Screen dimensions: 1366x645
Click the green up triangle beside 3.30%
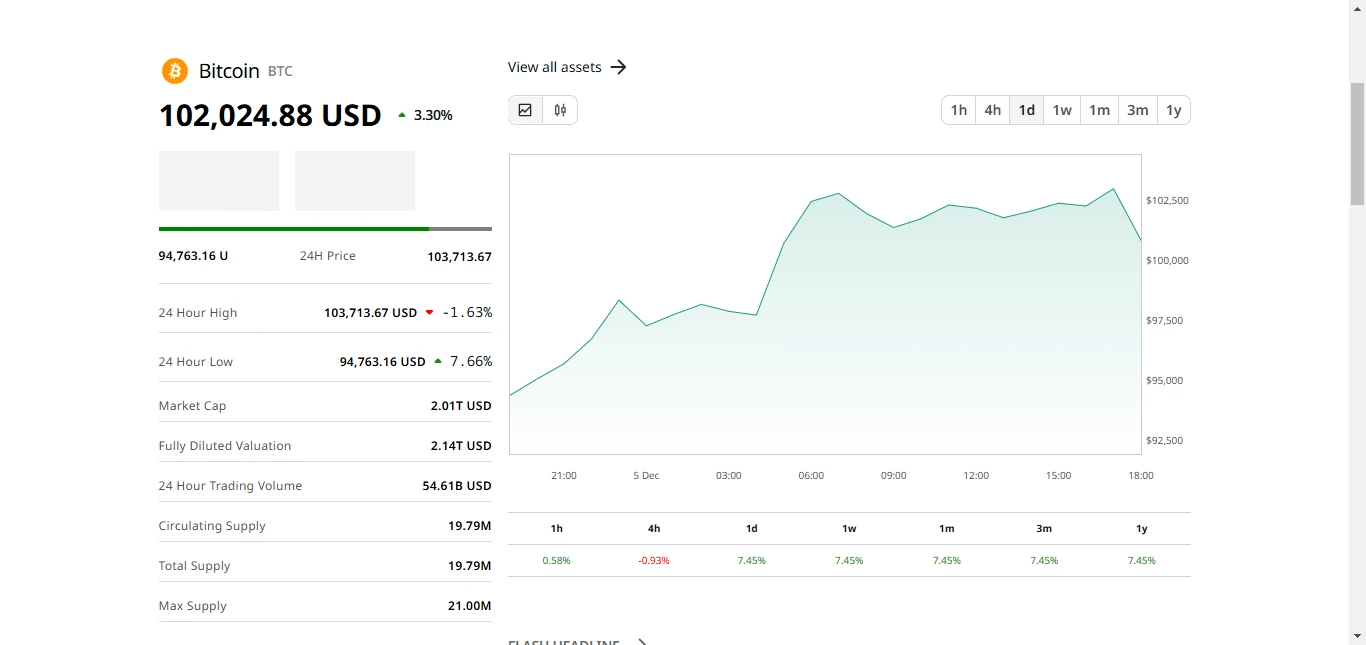click(402, 115)
